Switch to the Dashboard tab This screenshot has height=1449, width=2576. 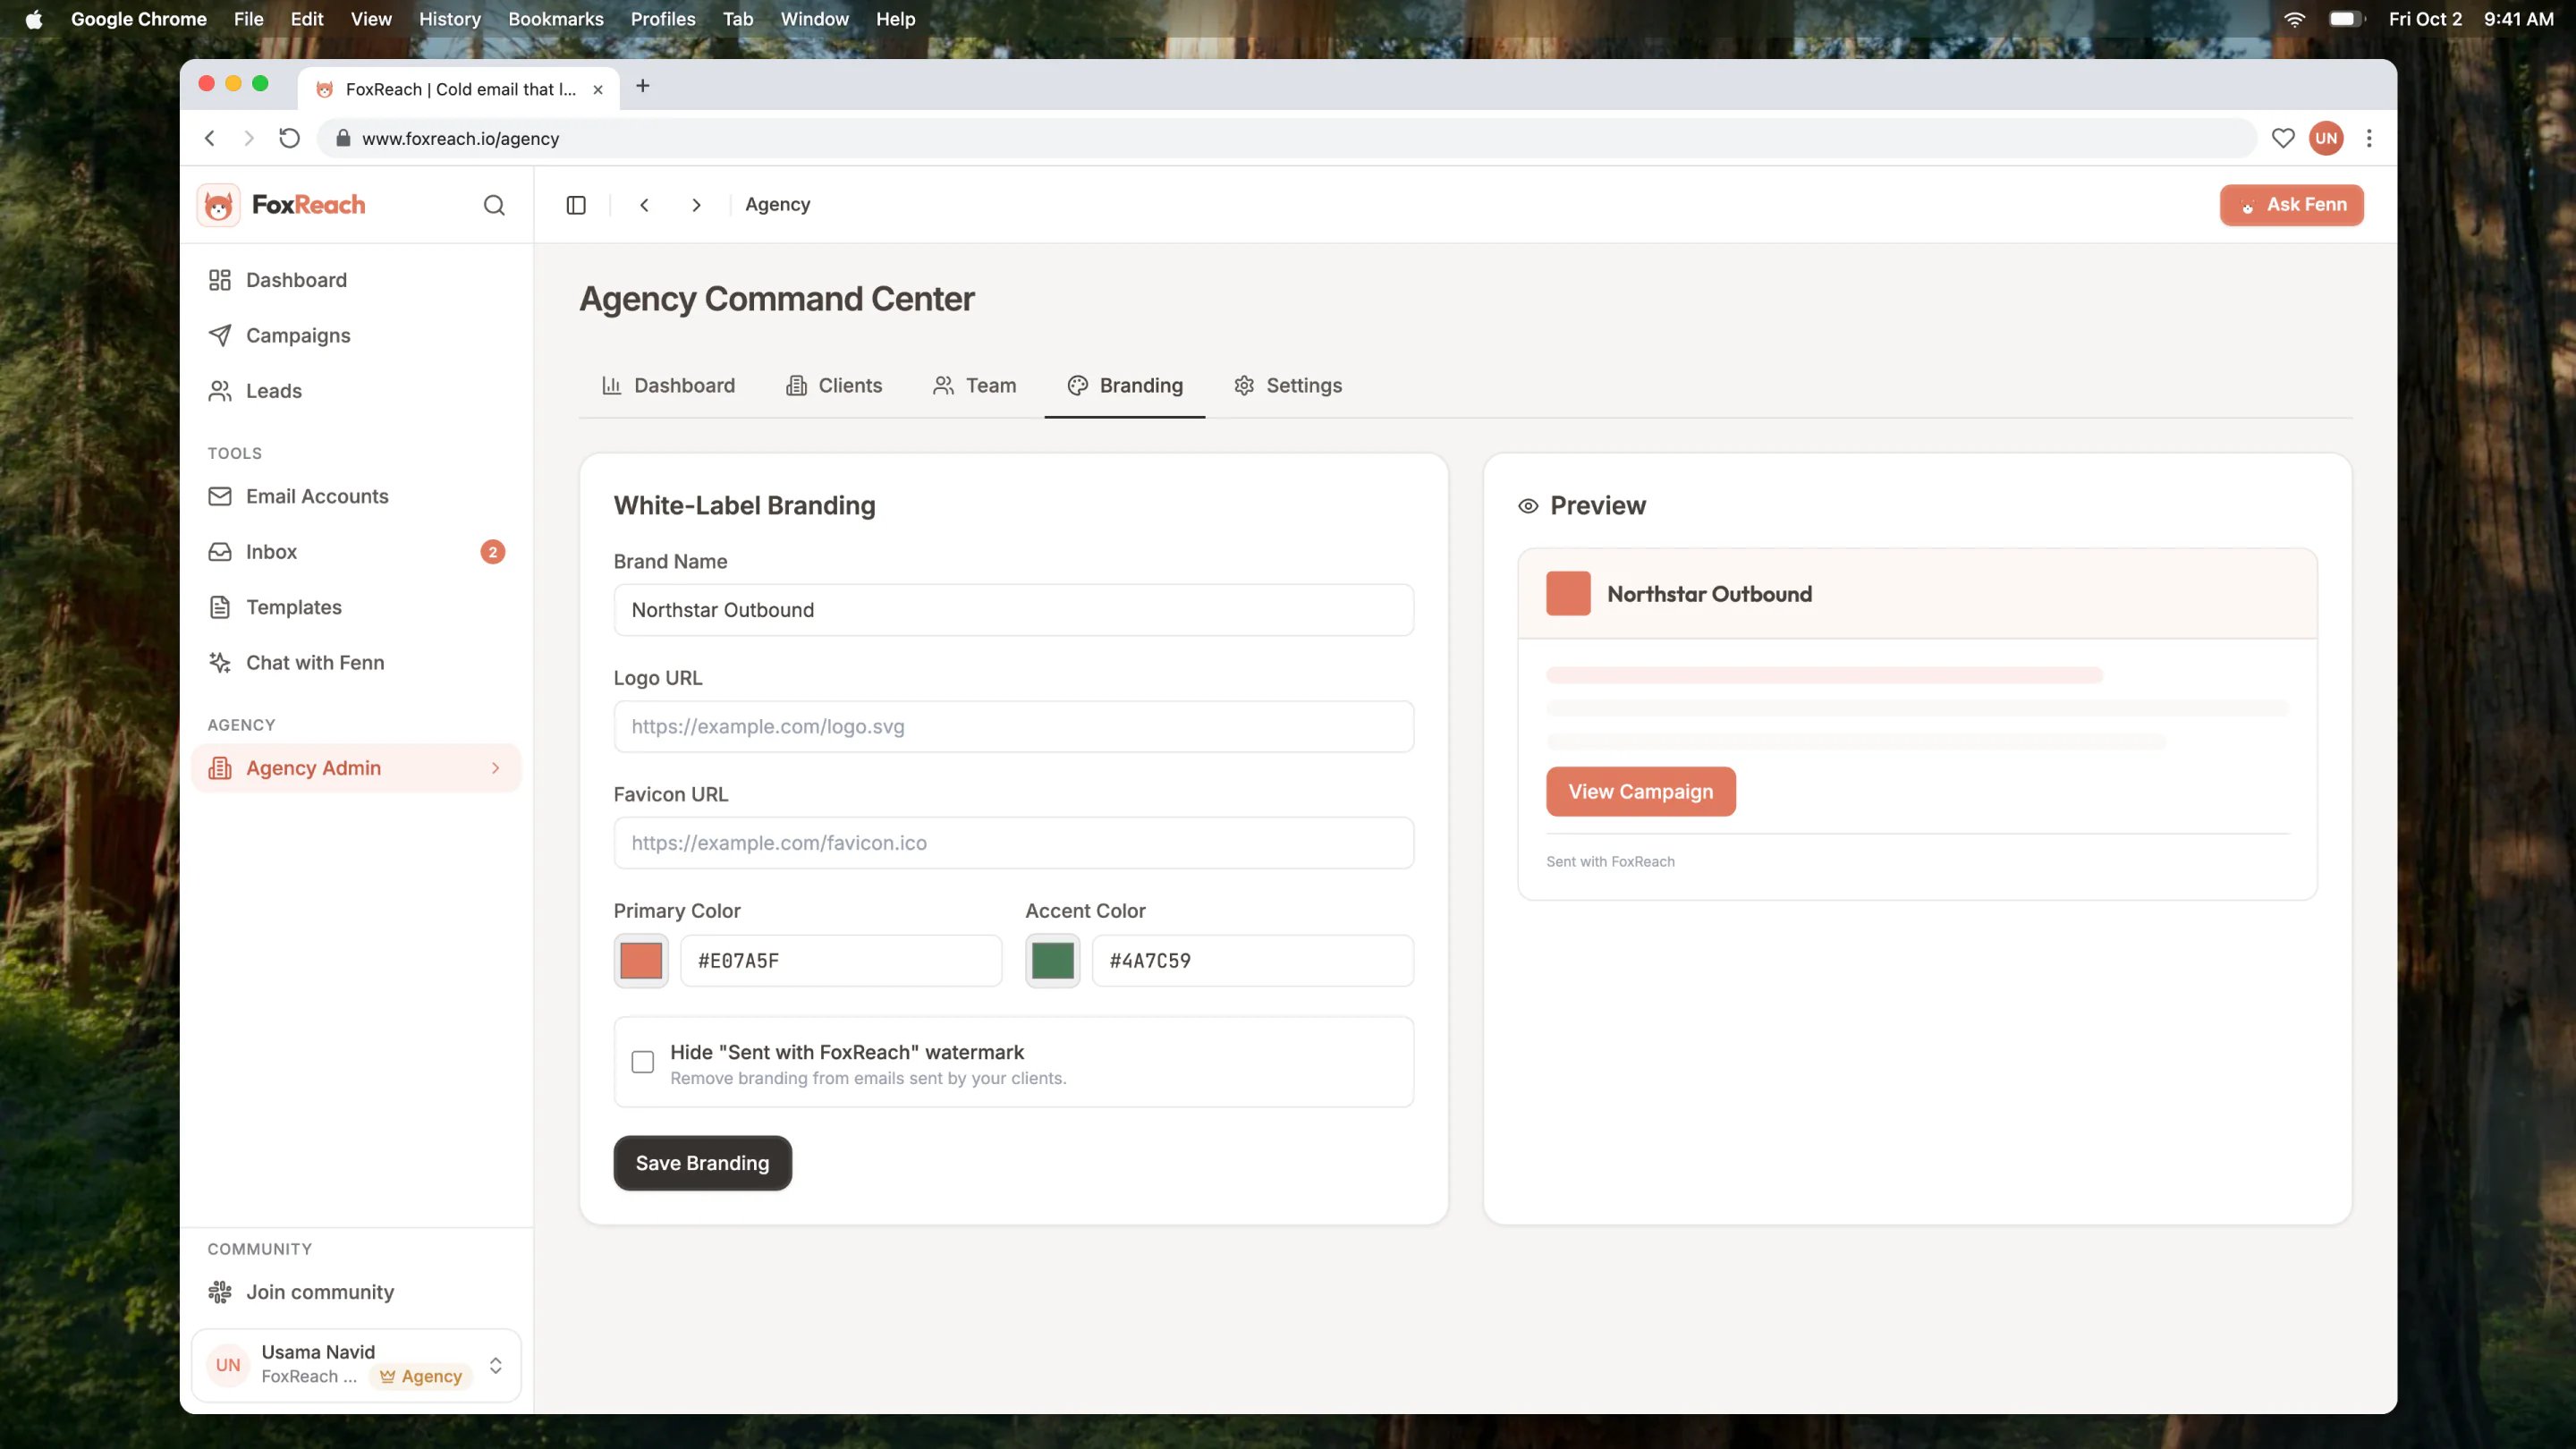coord(668,386)
